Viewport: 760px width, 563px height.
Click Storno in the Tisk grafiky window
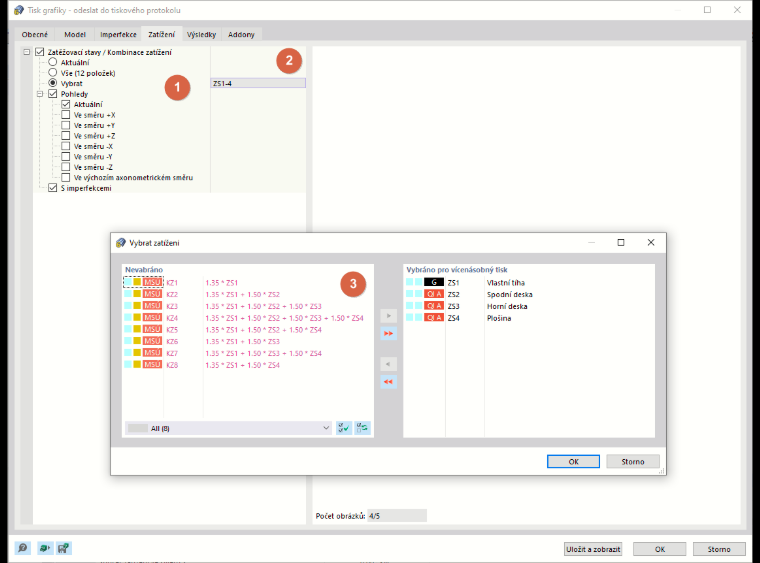(x=719, y=549)
